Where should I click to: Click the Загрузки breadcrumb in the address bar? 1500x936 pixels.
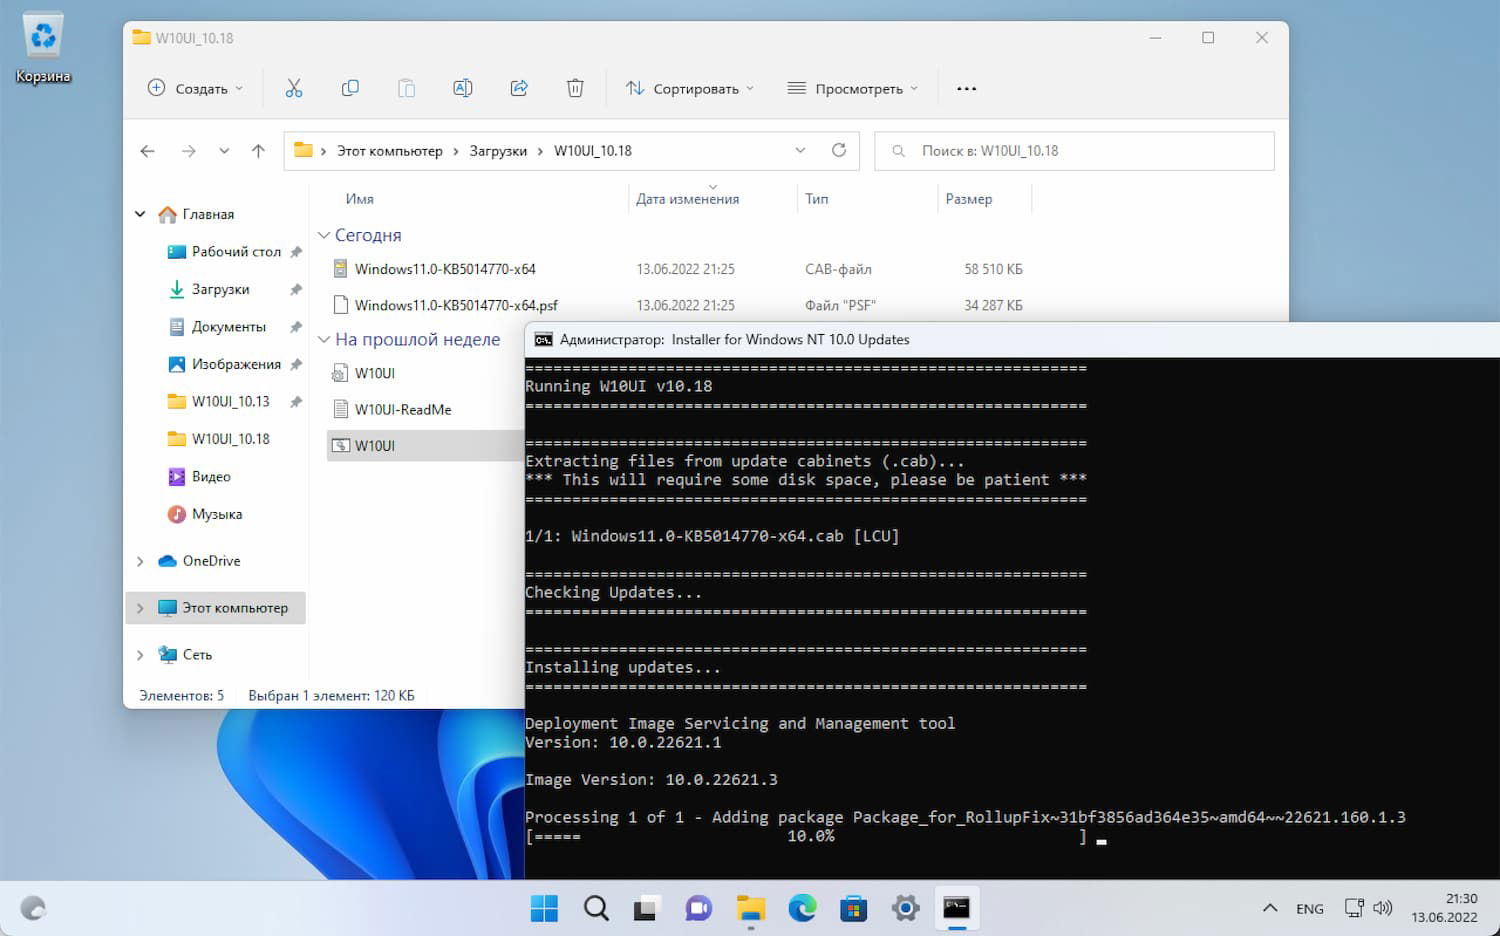pyautogui.click(x=498, y=151)
